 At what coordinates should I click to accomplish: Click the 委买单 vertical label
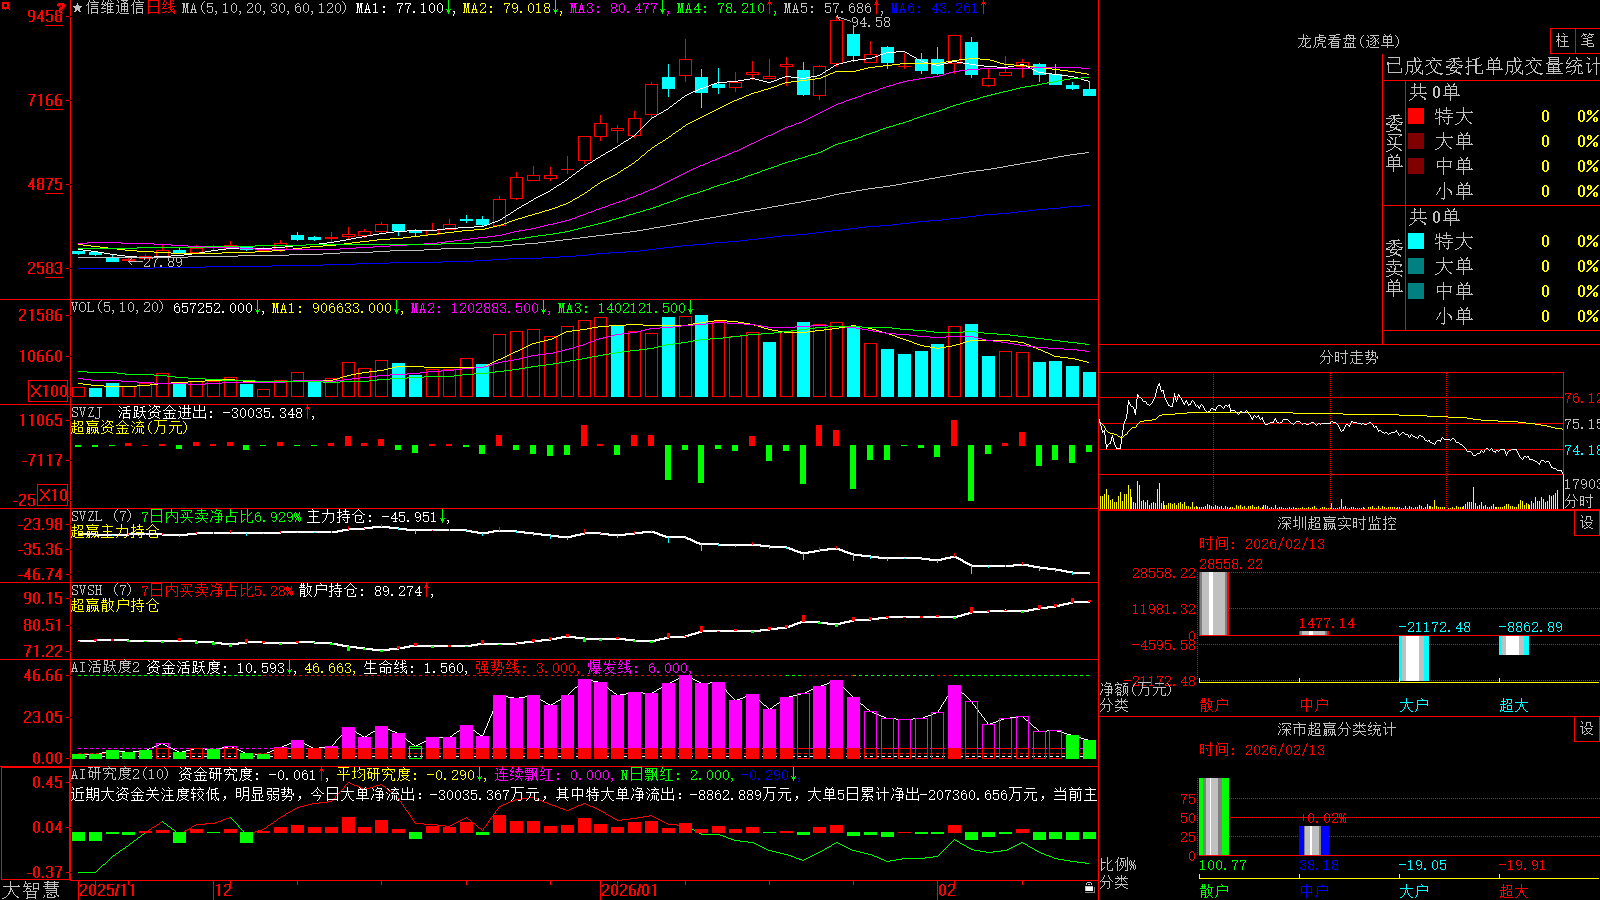[x=1394, y=142]
